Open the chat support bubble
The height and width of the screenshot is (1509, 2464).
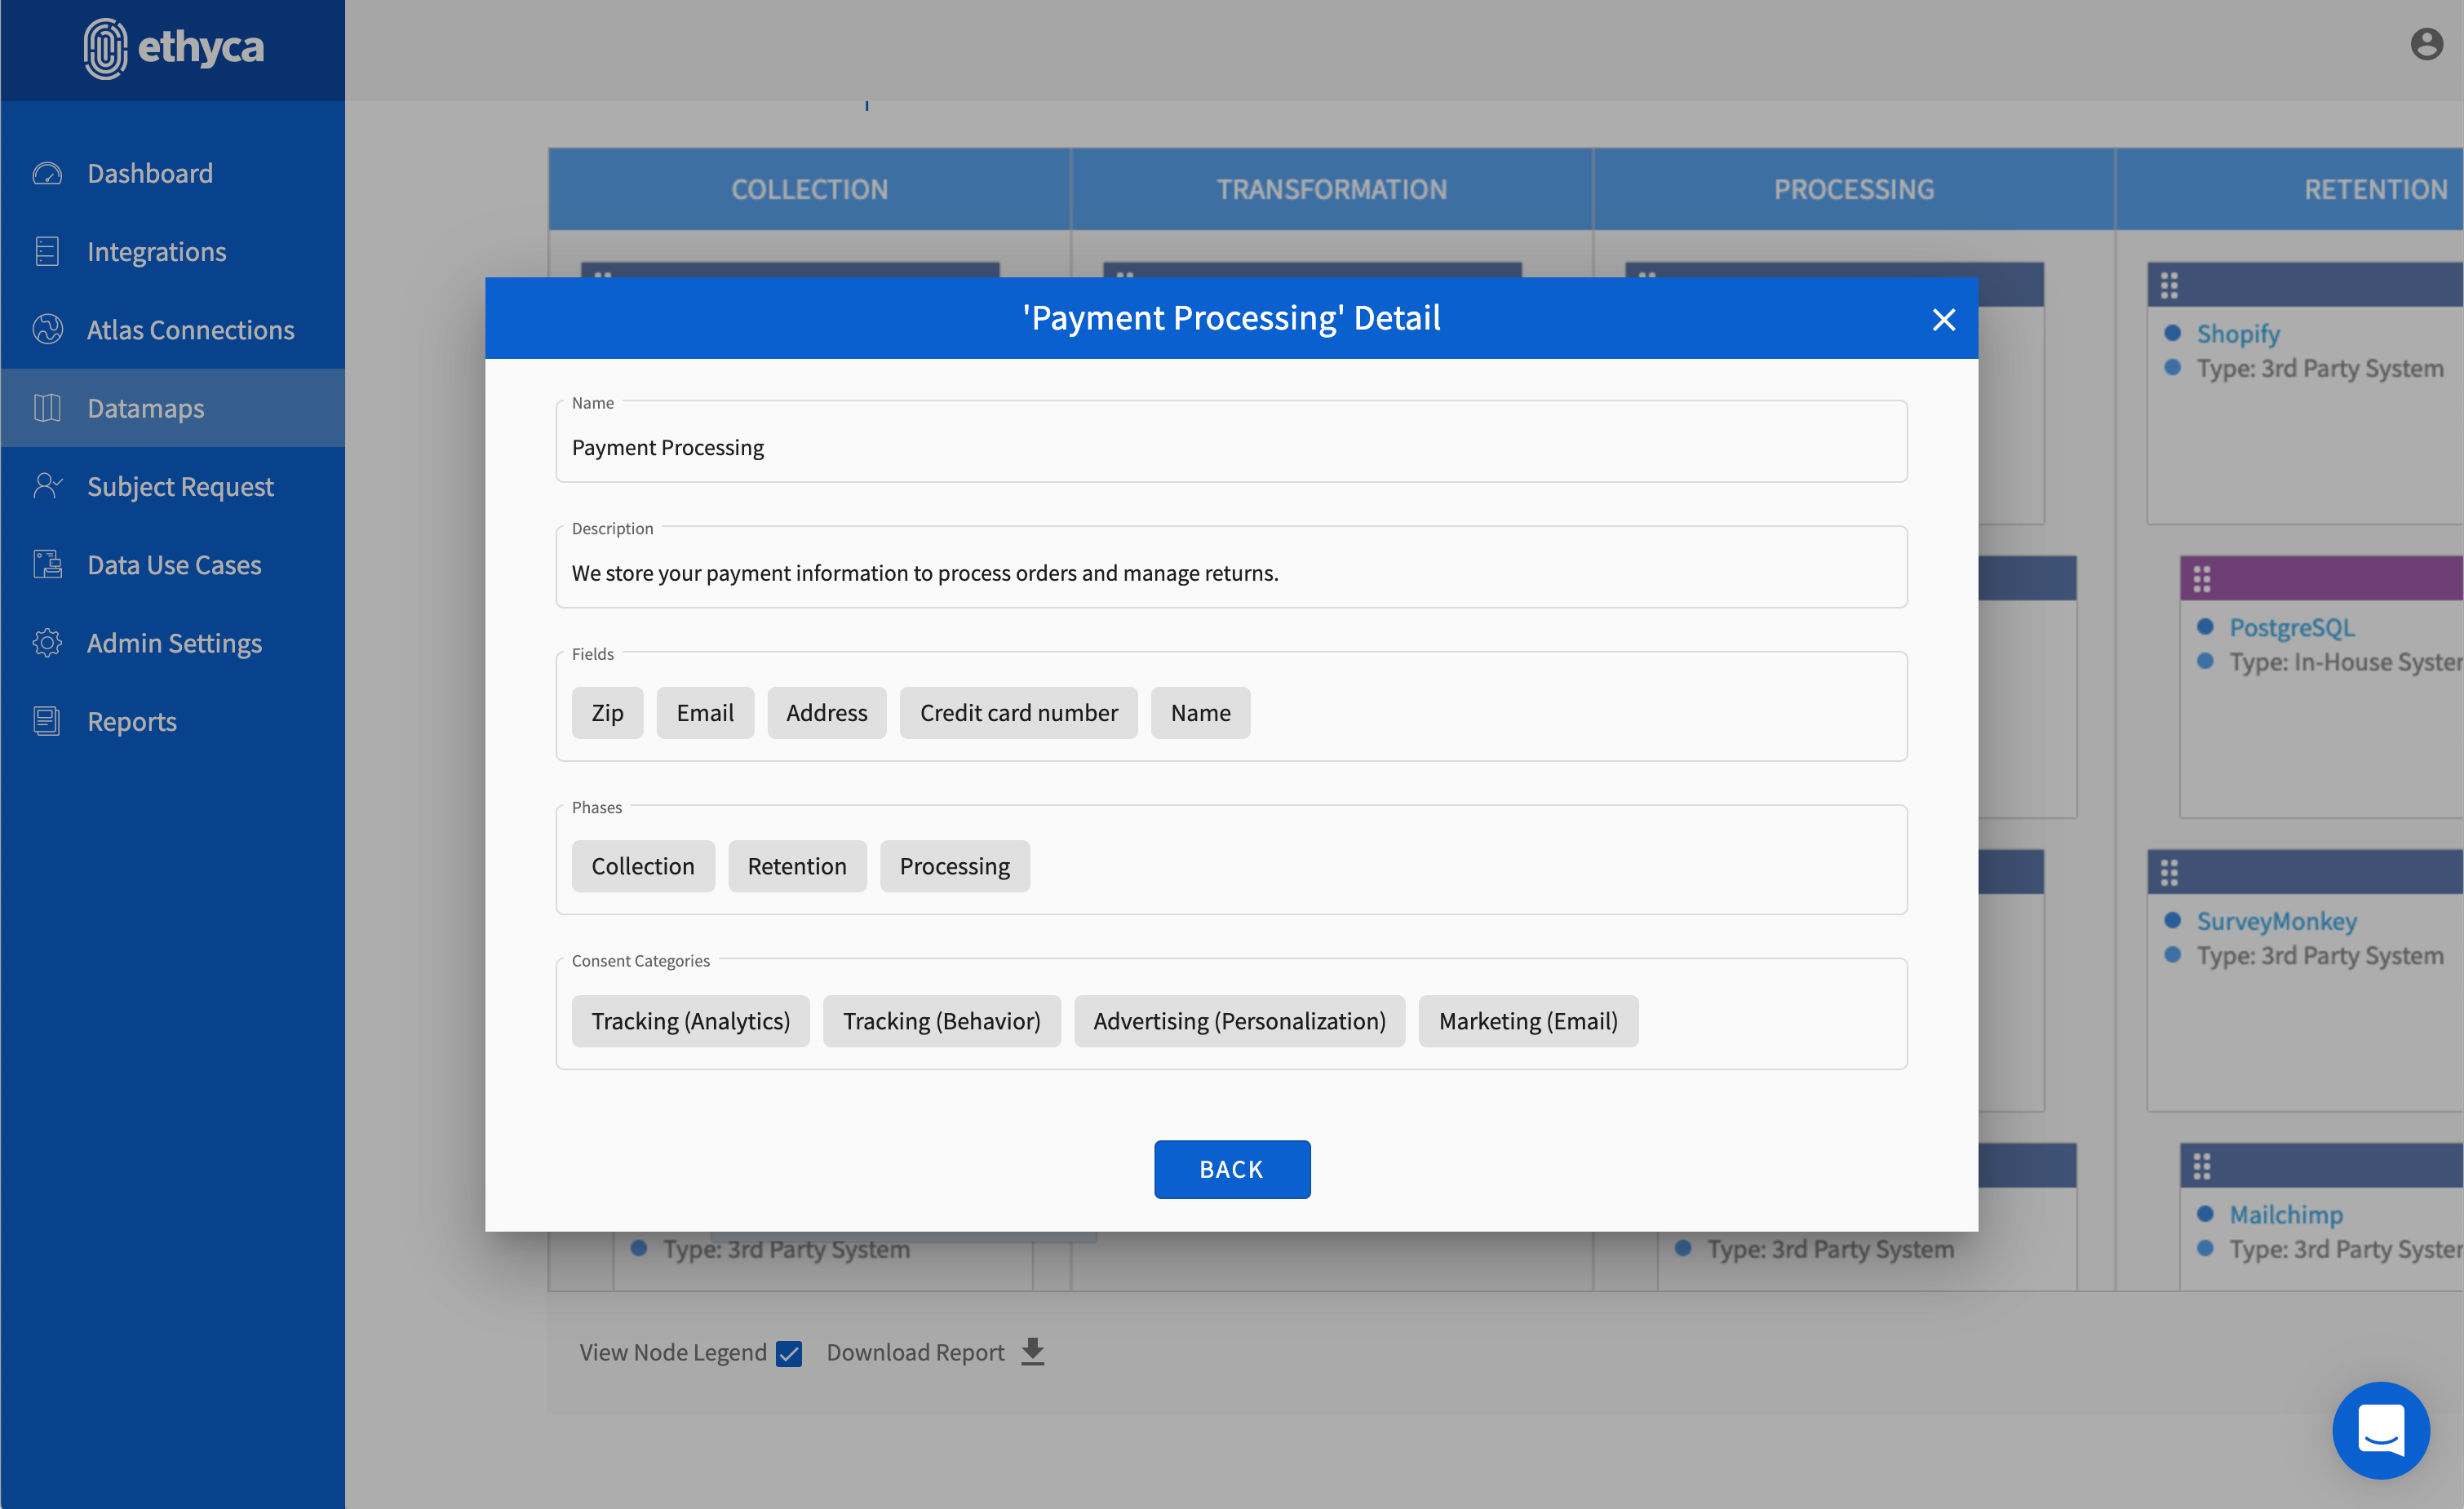[2380, 1430]
